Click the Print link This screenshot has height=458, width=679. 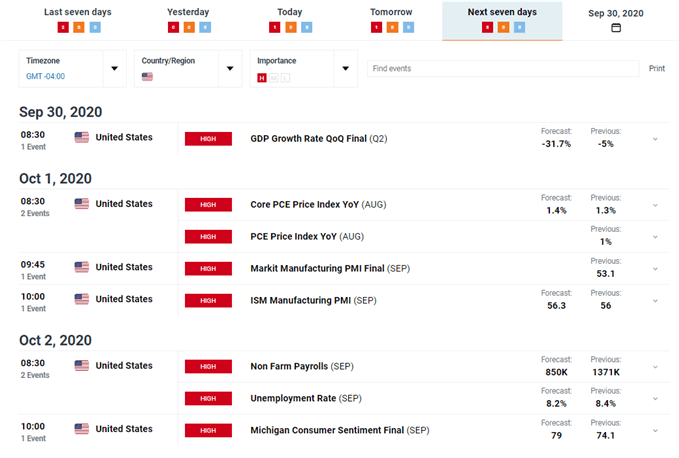(x=656, y=68)
